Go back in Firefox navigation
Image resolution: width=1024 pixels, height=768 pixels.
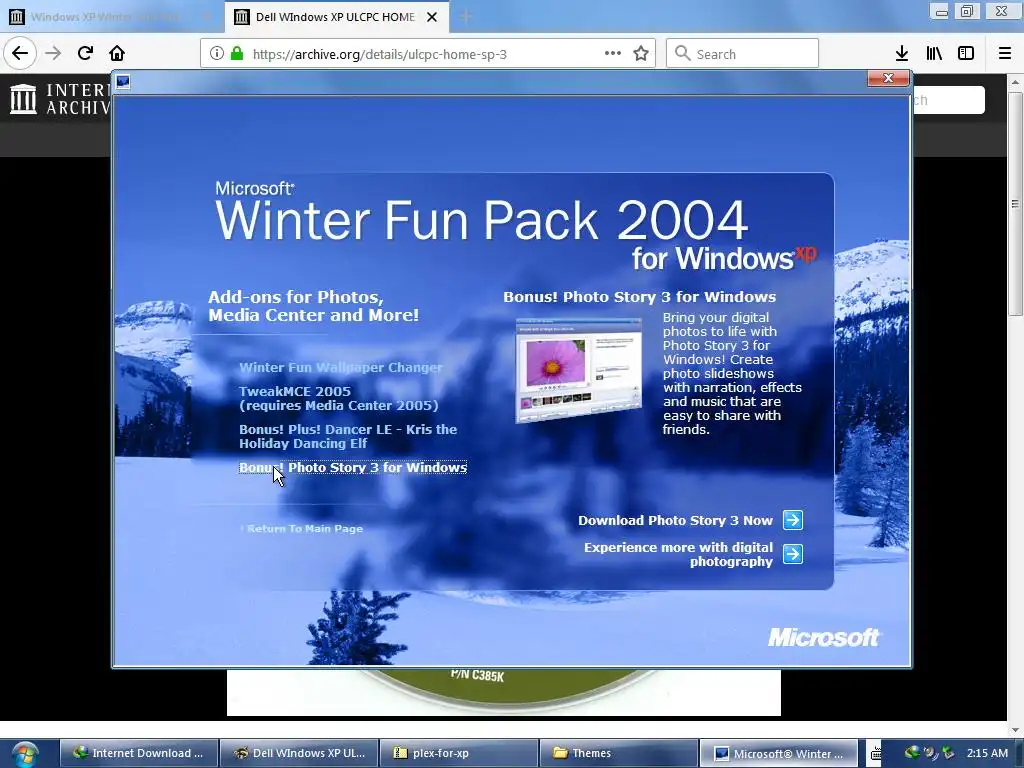(x=20, y=53)
